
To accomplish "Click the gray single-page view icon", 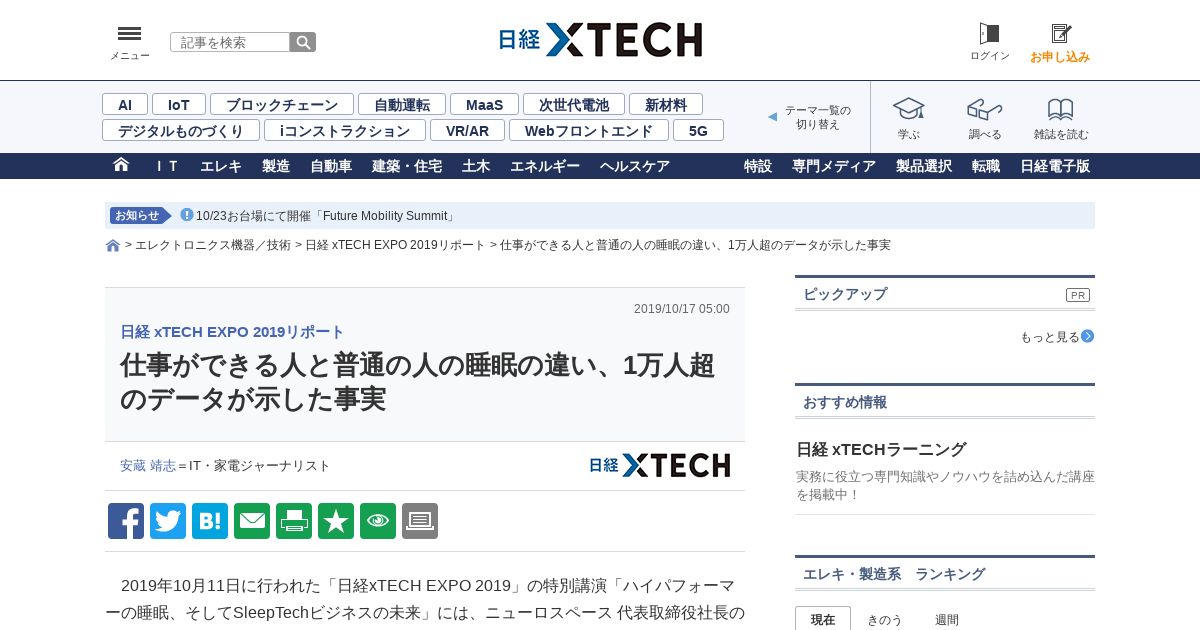I will click(x=420, y=521).
